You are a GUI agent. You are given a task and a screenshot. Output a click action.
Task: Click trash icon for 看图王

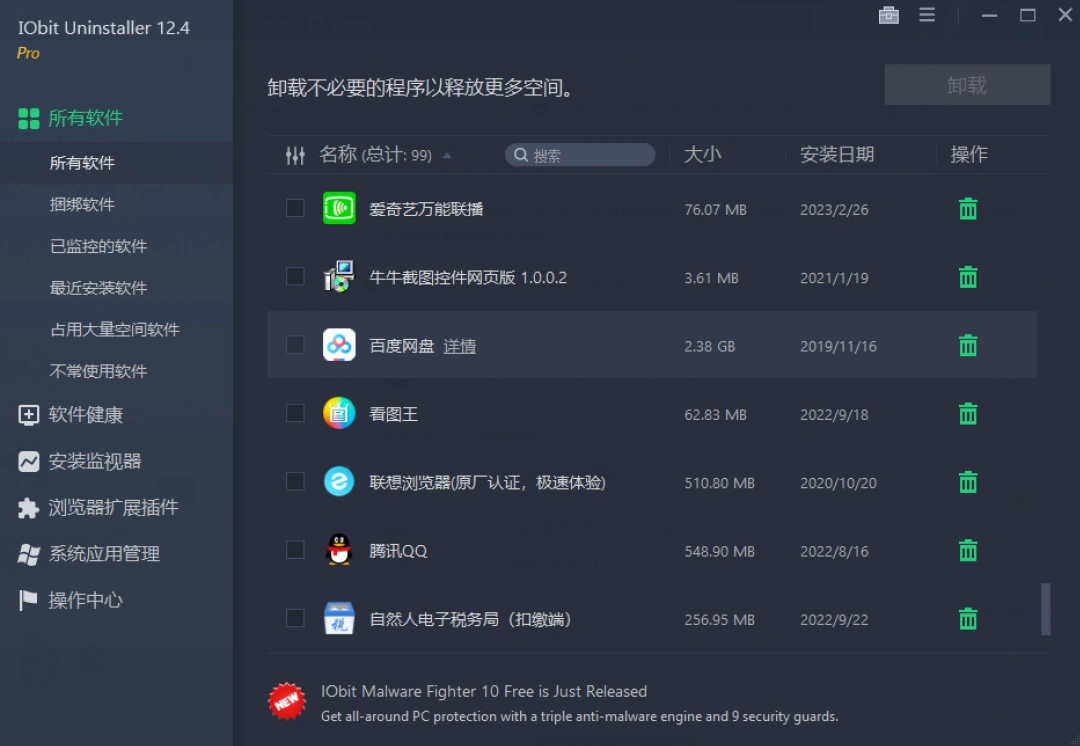tap(968, 413)
